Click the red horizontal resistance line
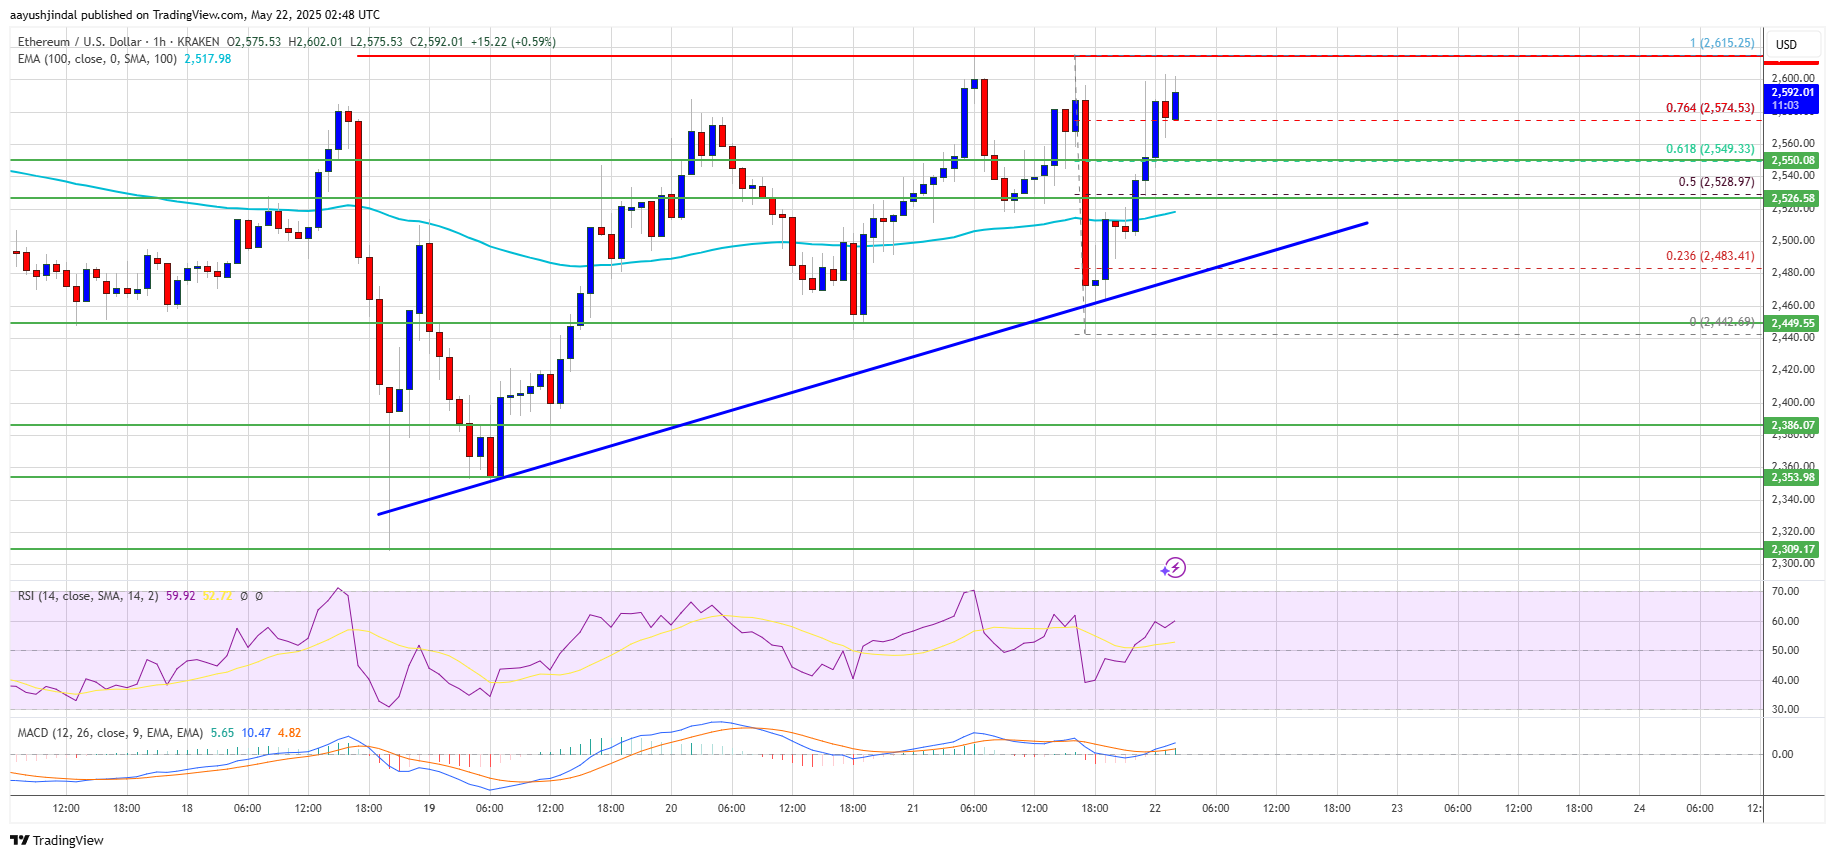Image resolution: width=1835 pixels, height=858 pixels. click(x=700, y=56)
